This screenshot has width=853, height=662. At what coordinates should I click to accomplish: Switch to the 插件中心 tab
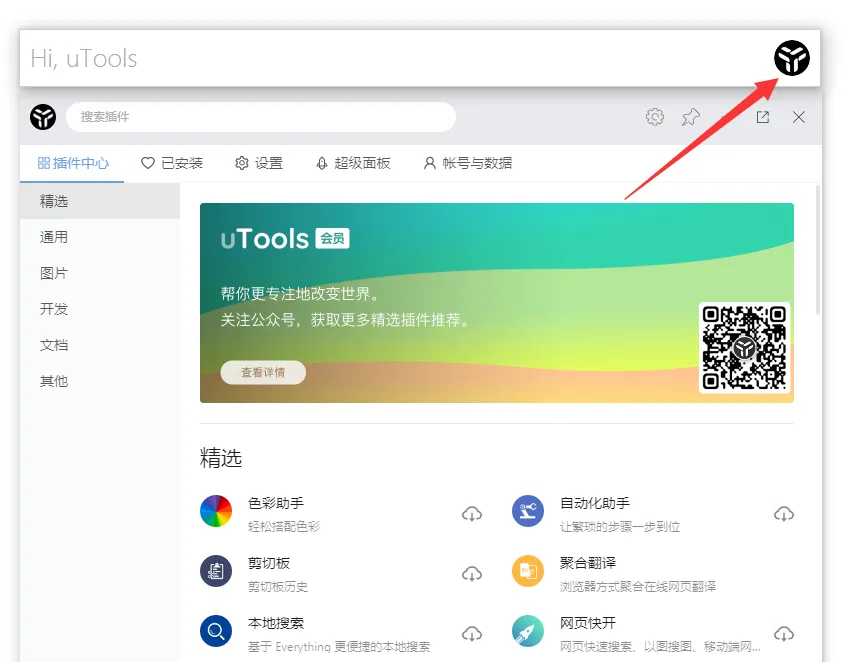[x=73, y=163]
